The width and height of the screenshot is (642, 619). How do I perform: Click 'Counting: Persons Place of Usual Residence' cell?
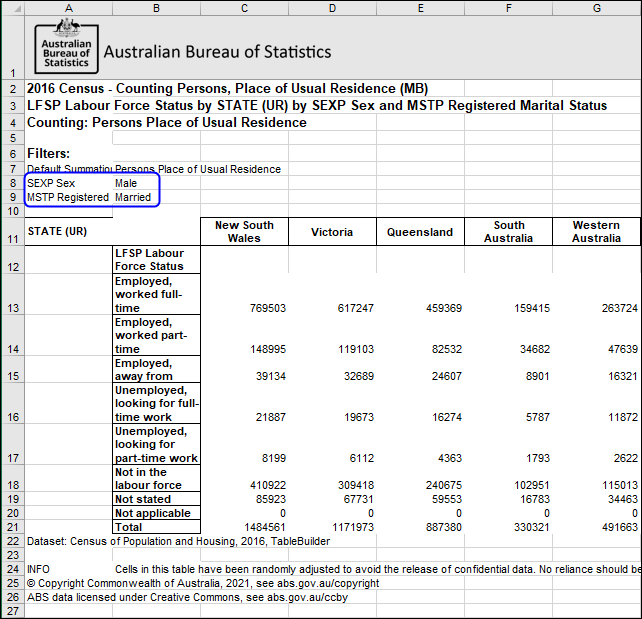(167, 122)
